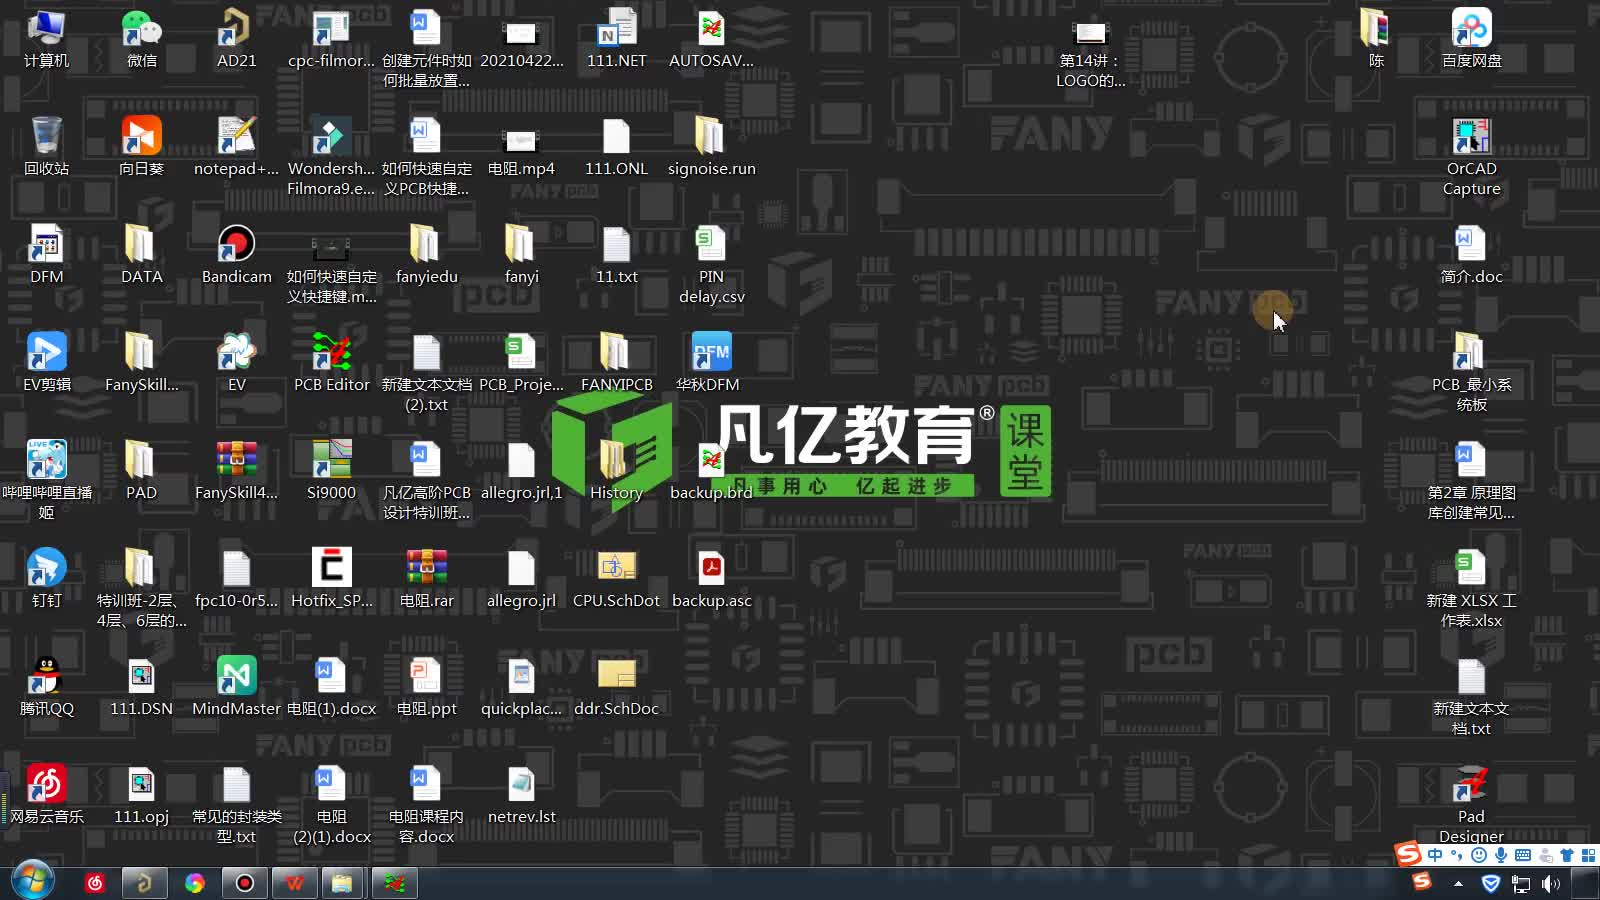Select the notepad++ shortcut
This screenshot has height=900, width=1600.
click(x=236, y=146)
